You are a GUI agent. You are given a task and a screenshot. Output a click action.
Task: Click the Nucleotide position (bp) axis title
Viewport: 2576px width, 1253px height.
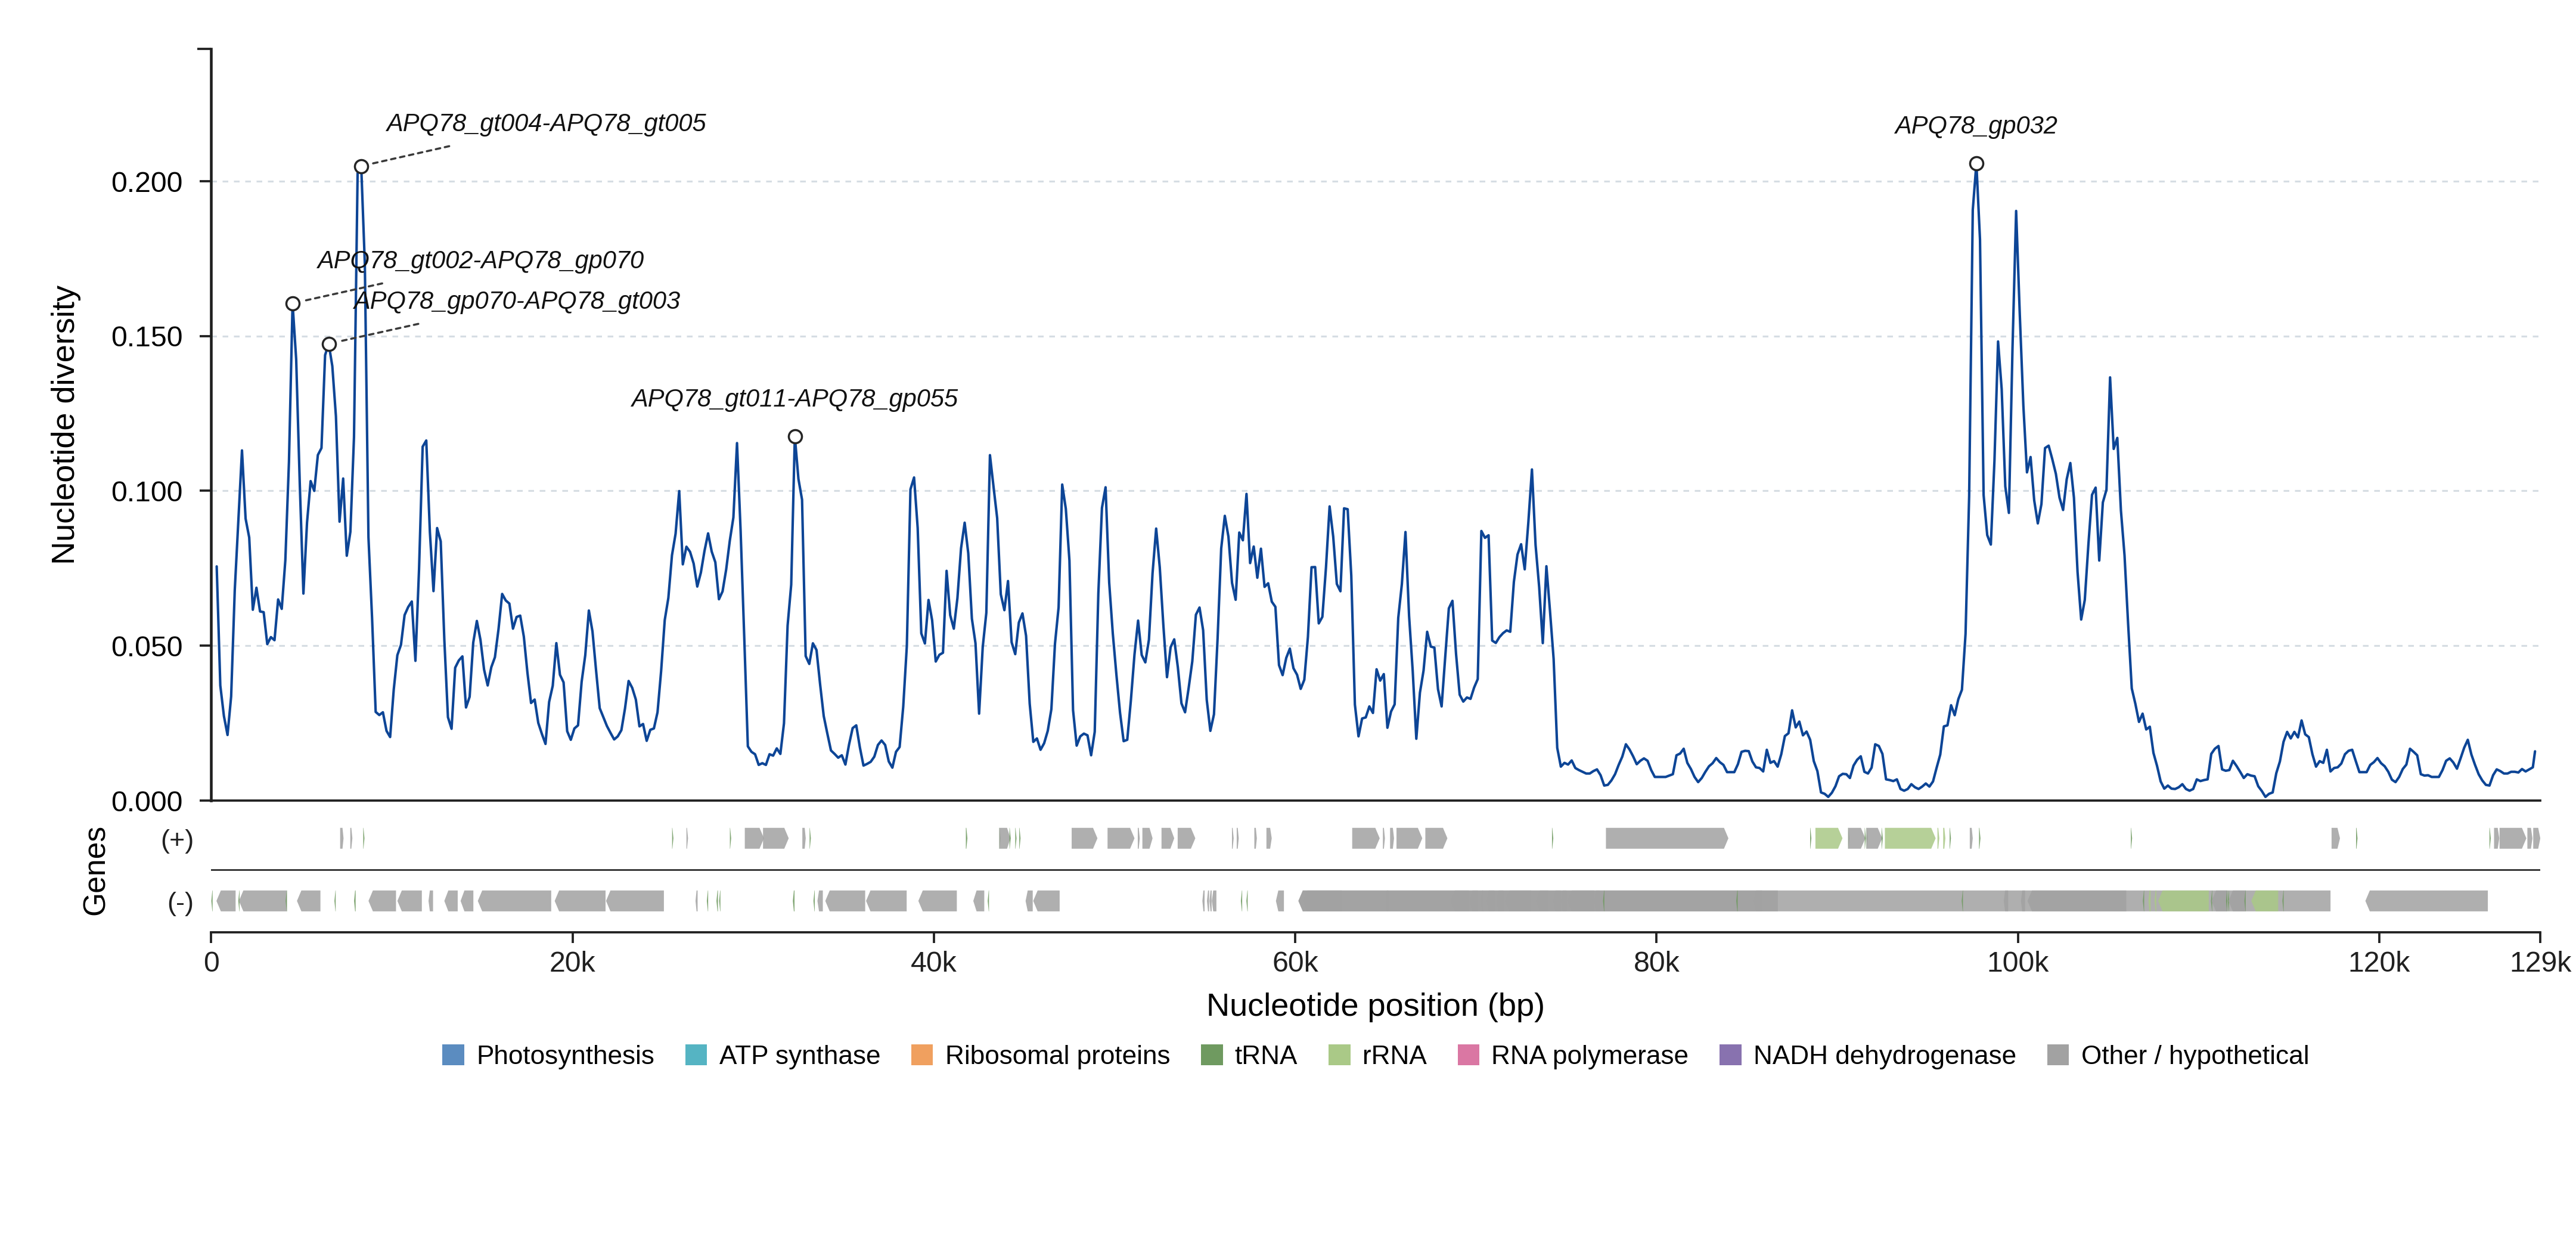click(x=1375, y=1005)
